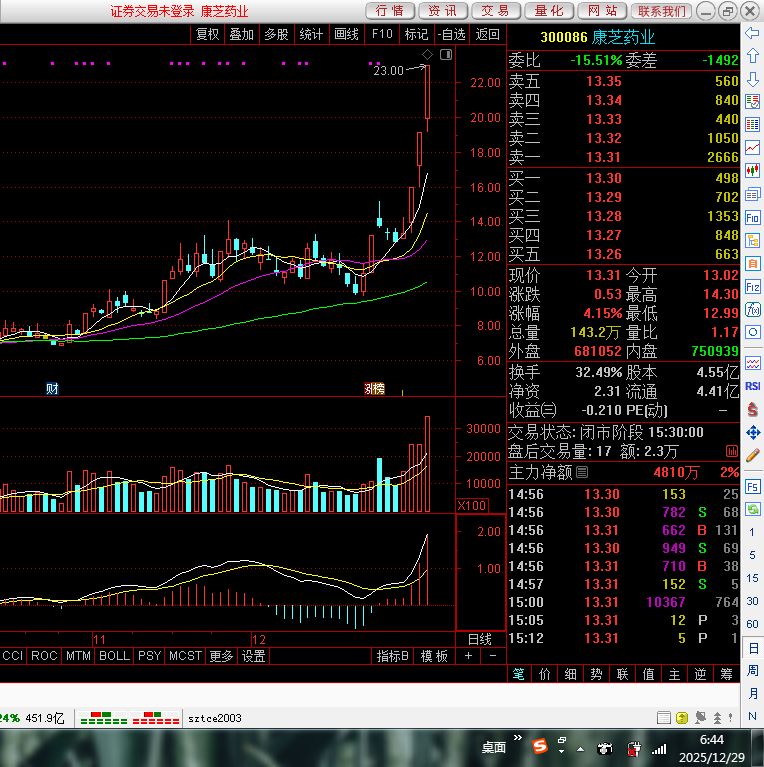Click the 返回 return button
The image size is (764, 767).
(x=488, y=34)
